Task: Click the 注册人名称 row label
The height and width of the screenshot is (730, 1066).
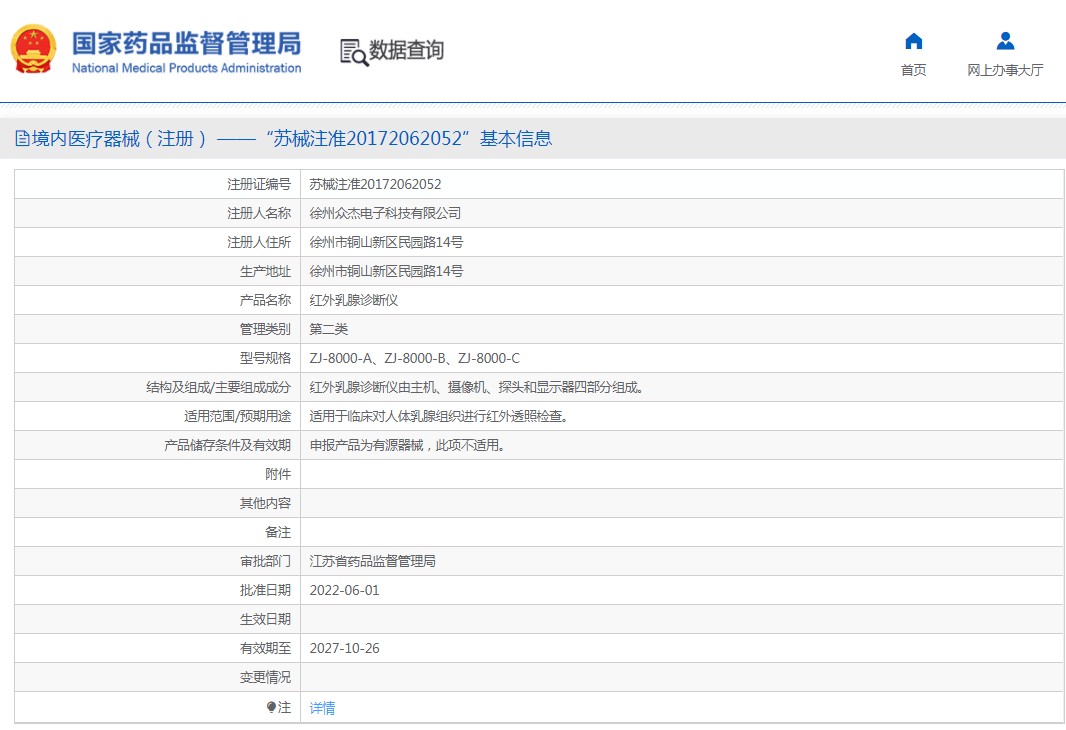Action: (x=258, y=213)
